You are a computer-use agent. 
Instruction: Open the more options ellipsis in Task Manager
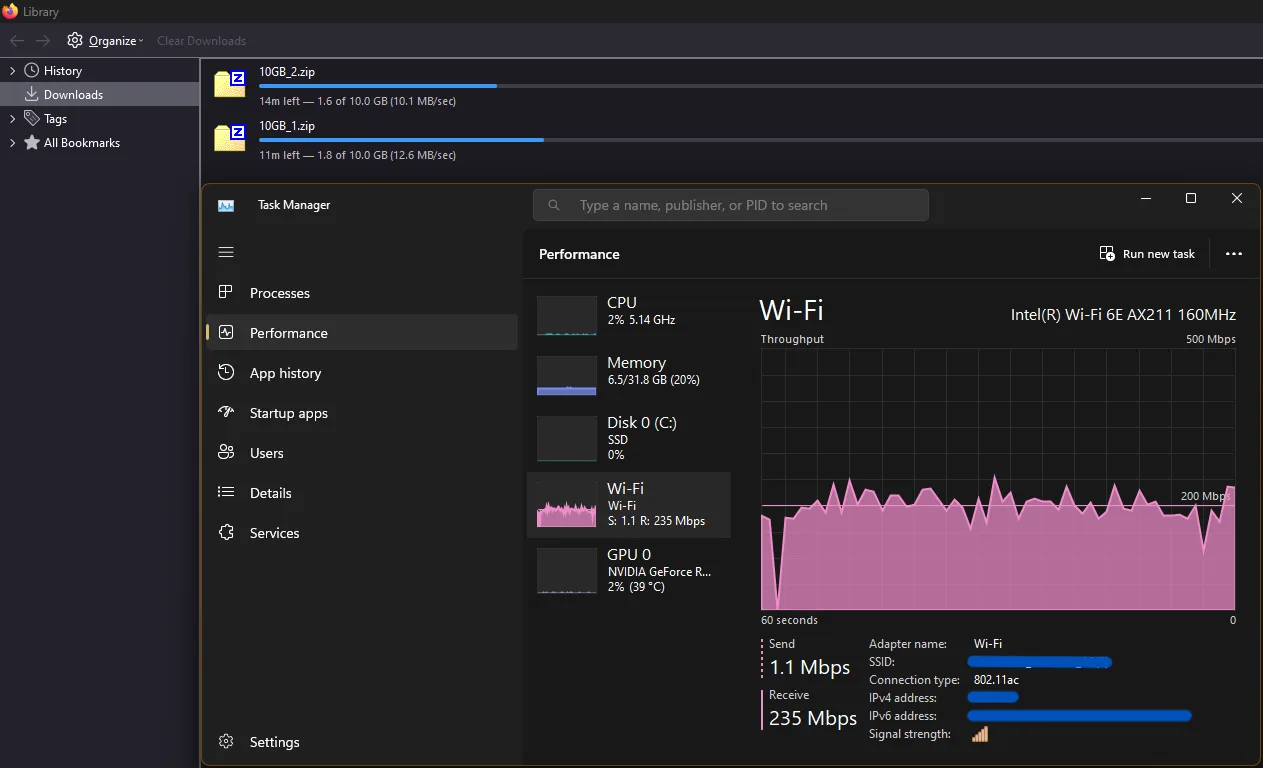1233,253
